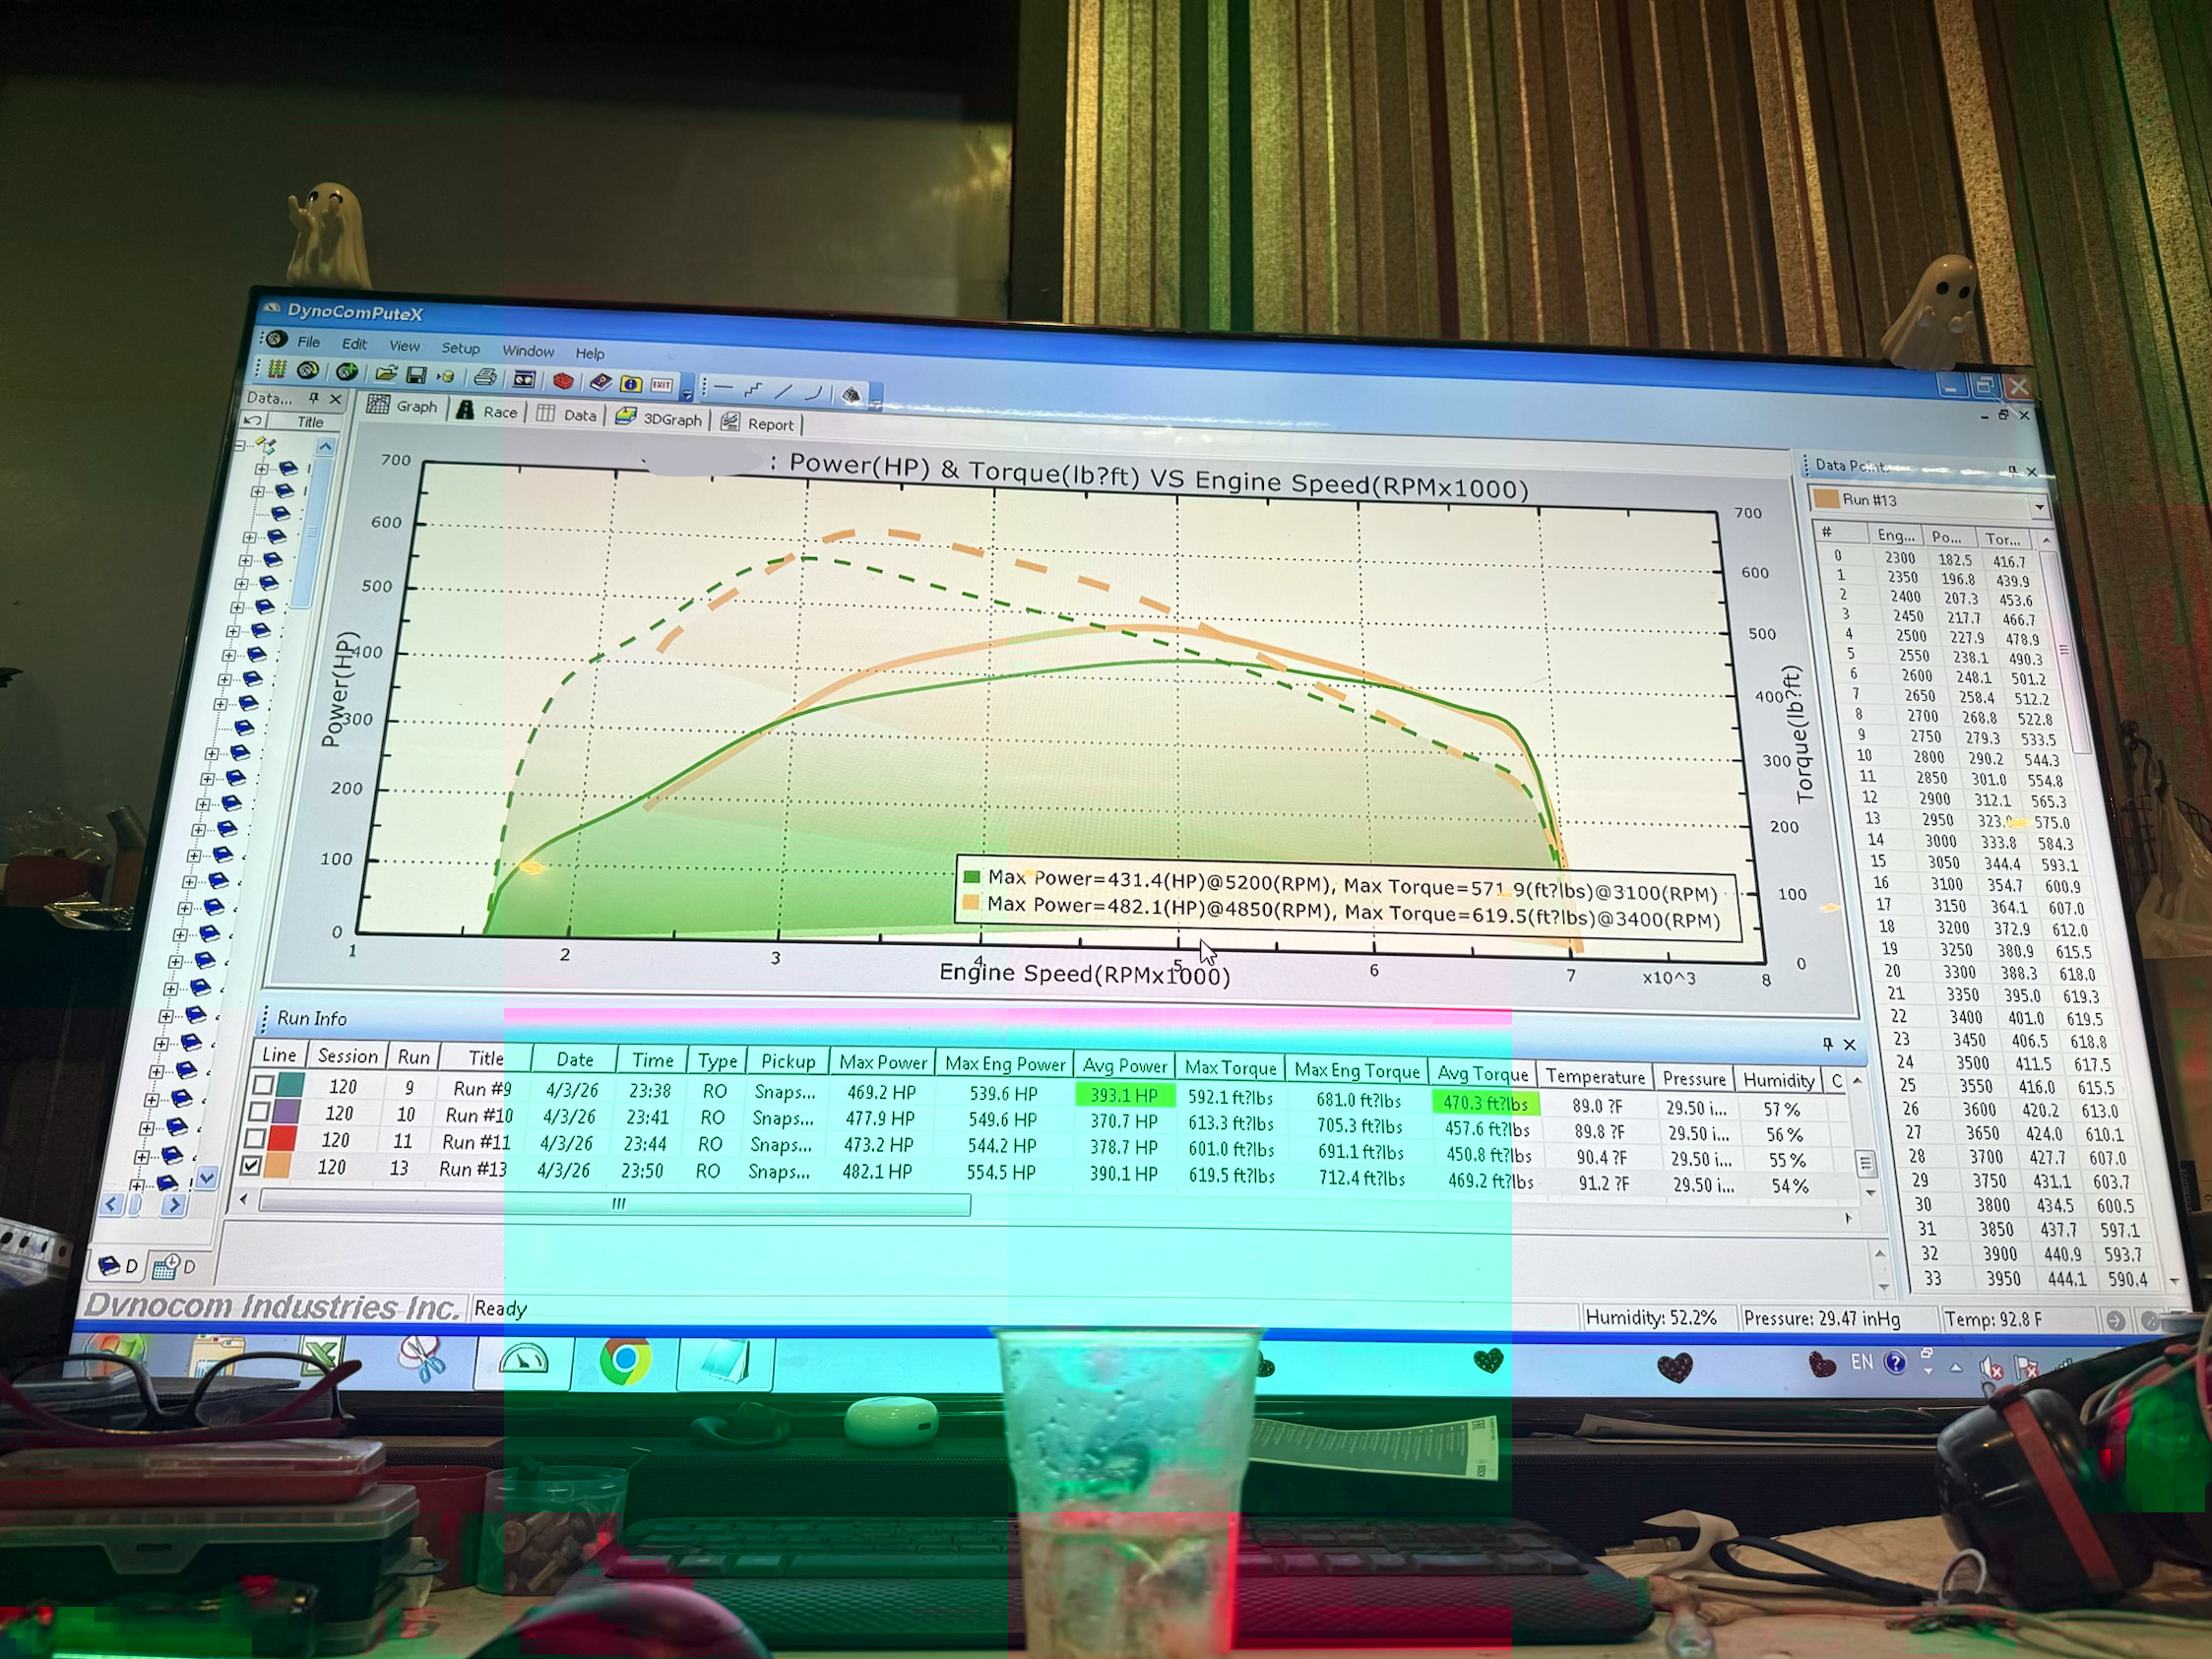Enable the Run #9 line checkbox
Image resolution: width=2212 pixels, height=1659 pixels.
(x=264, y=1084)
